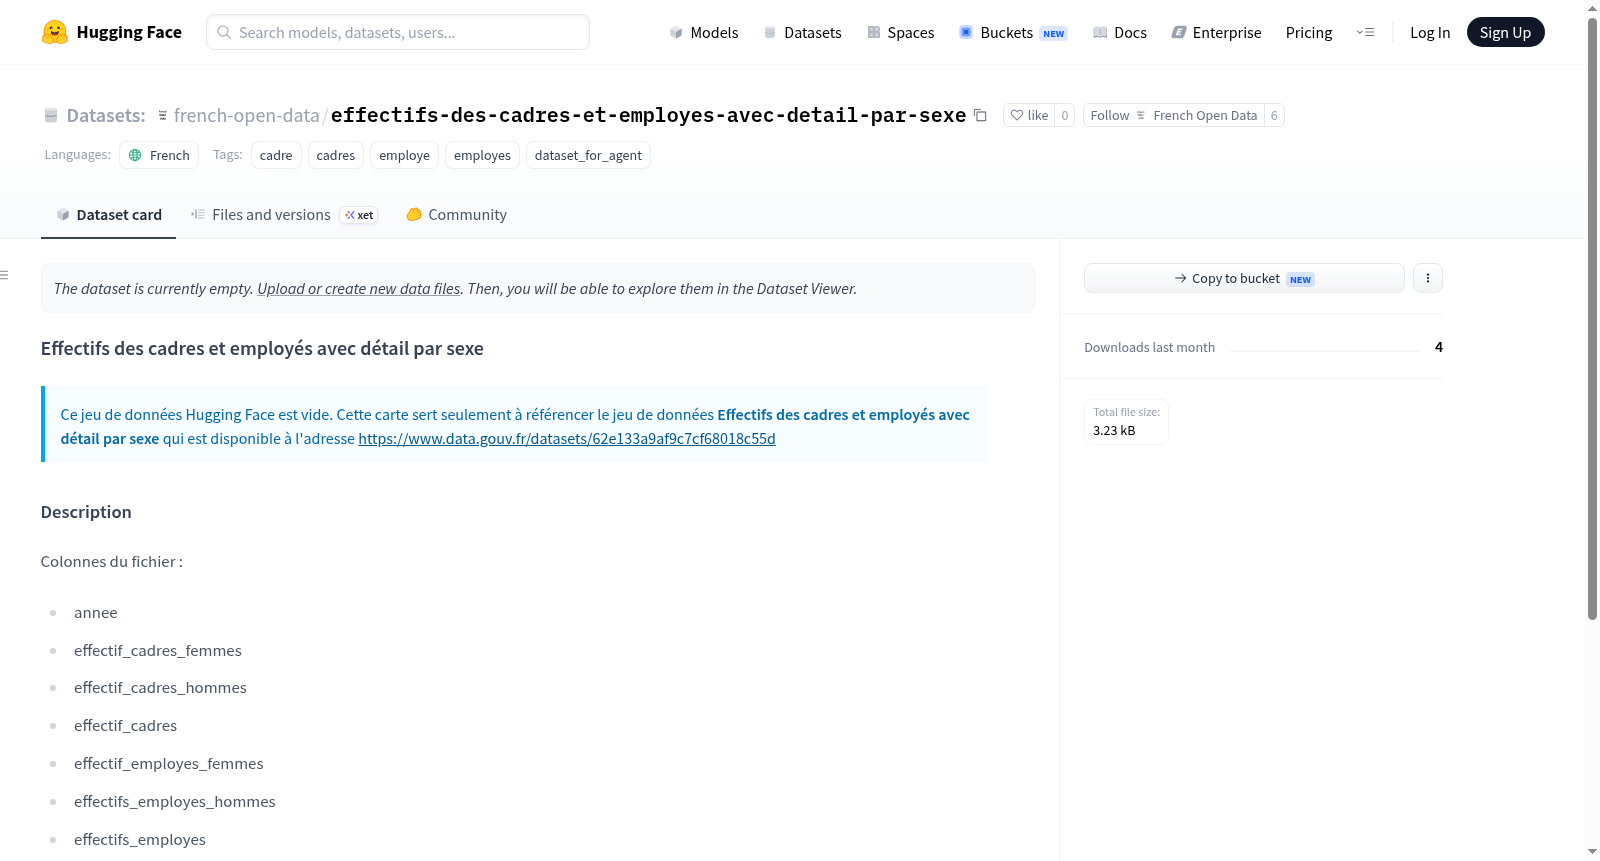
Task: Click the Description heading
Action: [86, 512]
